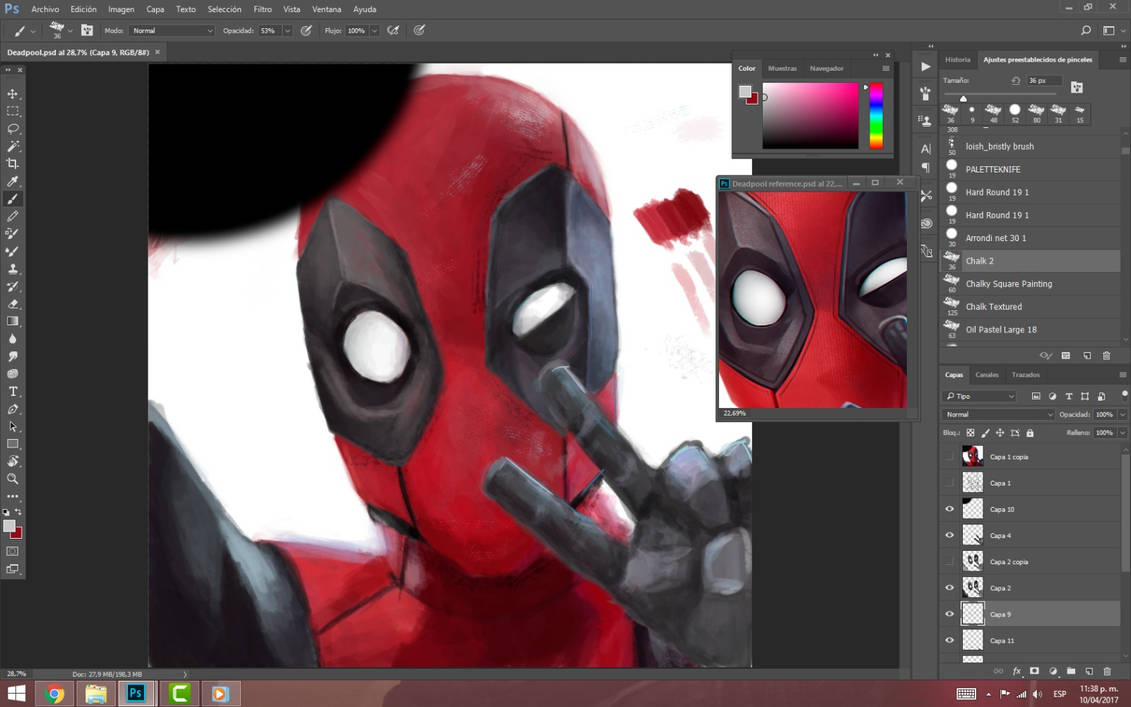The image size is (1131, 707).
Task: Open the Paragraph panel icon
Action: tap(925, 167)
